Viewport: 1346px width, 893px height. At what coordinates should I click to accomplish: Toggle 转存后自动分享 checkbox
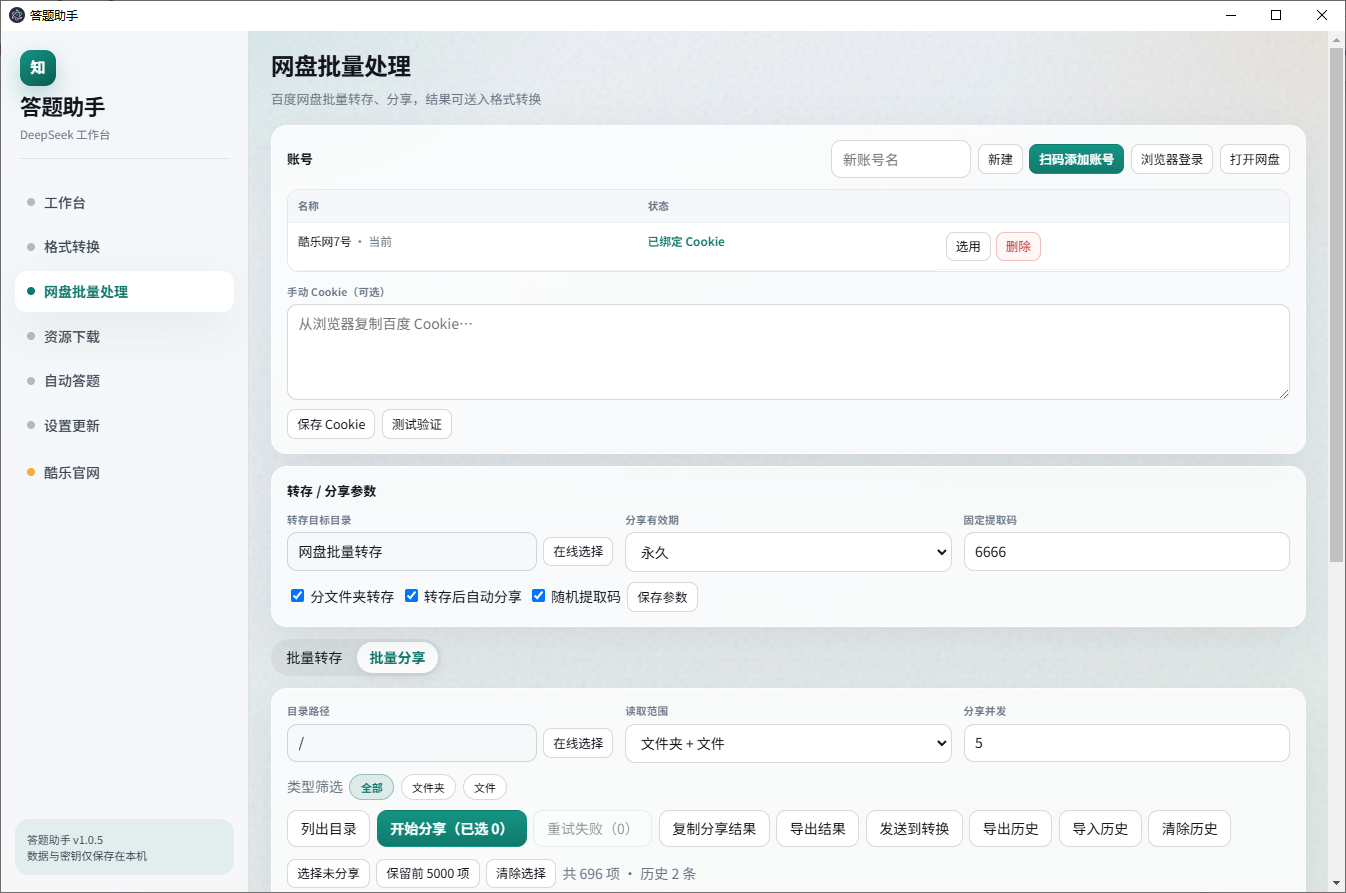411,596
